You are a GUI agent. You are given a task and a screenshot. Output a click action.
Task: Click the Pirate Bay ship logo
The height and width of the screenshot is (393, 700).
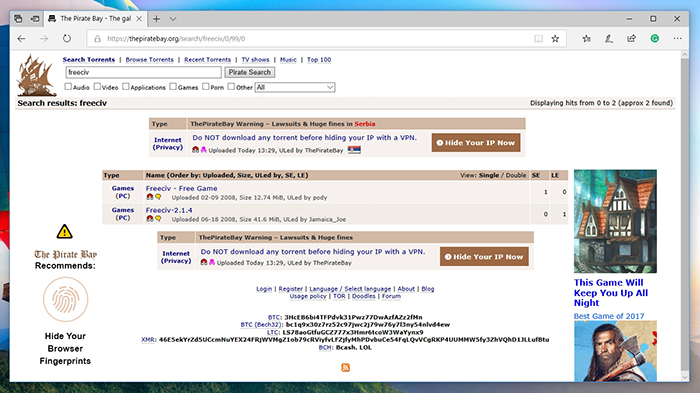coord(37,75)
